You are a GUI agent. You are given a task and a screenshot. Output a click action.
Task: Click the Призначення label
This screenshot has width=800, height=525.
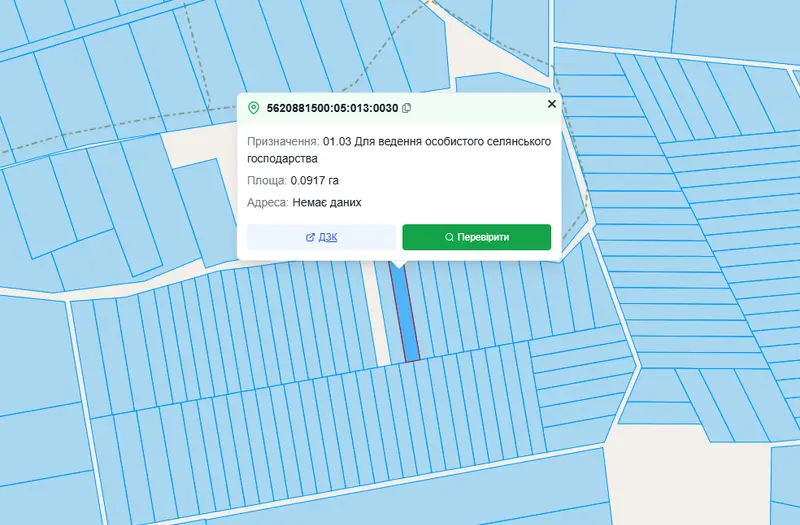(283, 141)
